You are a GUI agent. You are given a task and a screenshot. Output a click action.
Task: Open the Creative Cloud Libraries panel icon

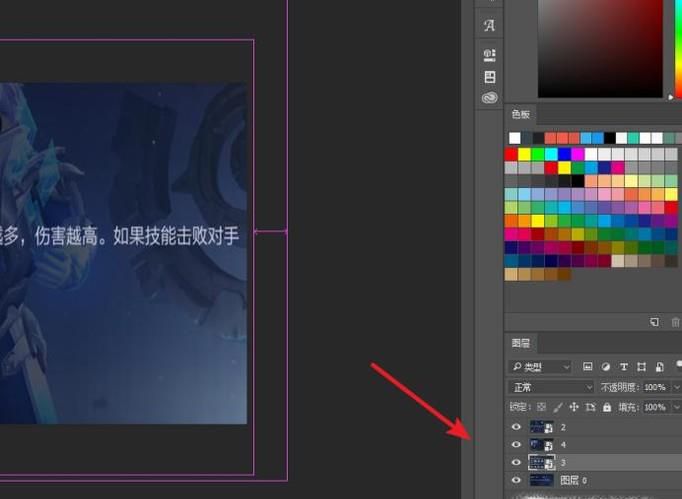490,97
